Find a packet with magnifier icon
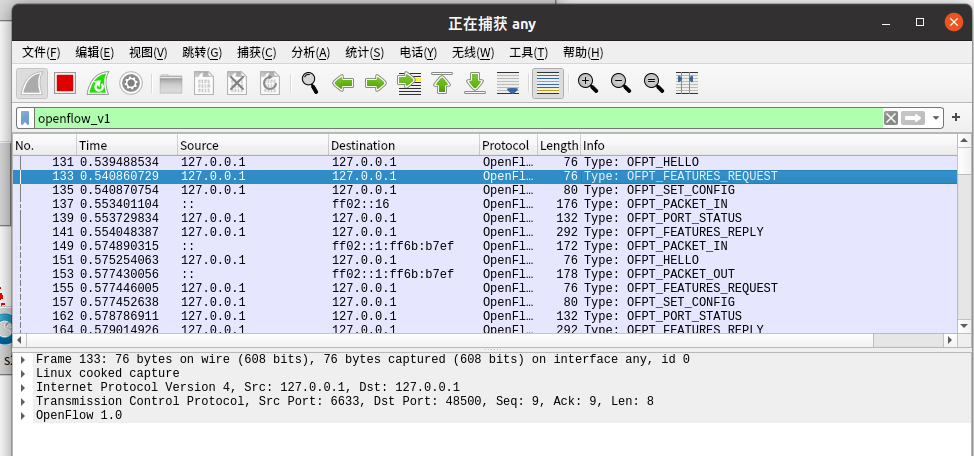 [x=310, y=83]
